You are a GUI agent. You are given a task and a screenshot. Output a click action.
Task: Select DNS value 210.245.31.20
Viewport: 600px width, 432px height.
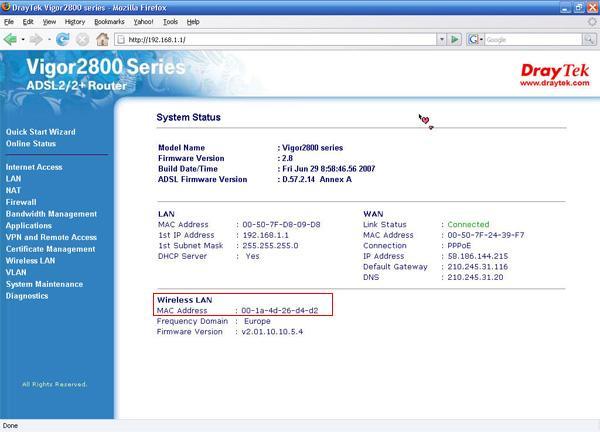(475, 277)
